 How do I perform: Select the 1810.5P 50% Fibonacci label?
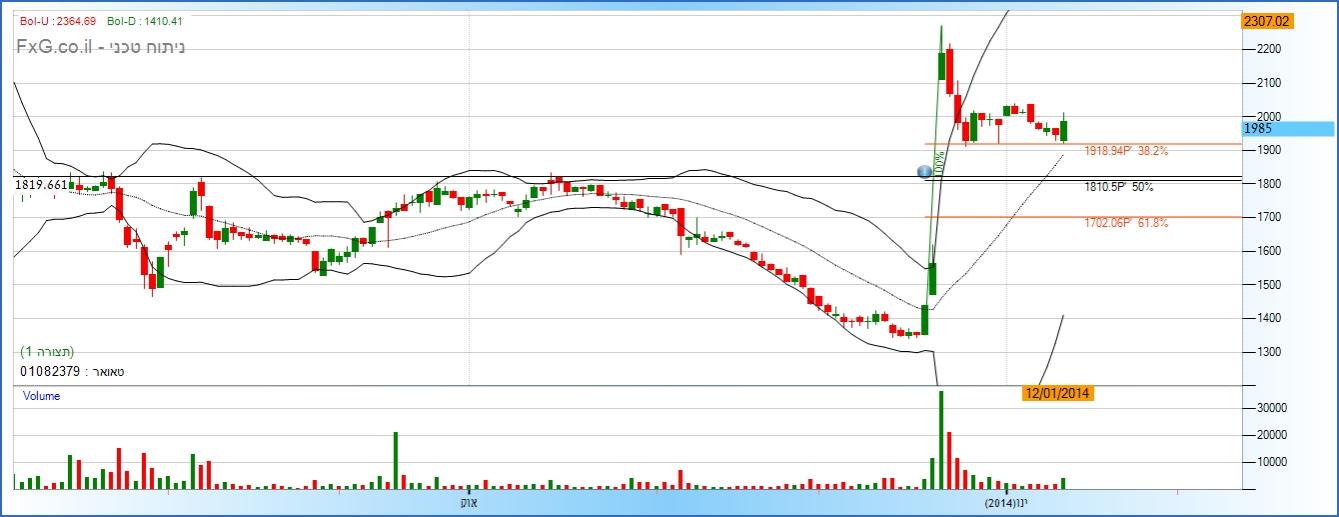(x=1118, y=186)
